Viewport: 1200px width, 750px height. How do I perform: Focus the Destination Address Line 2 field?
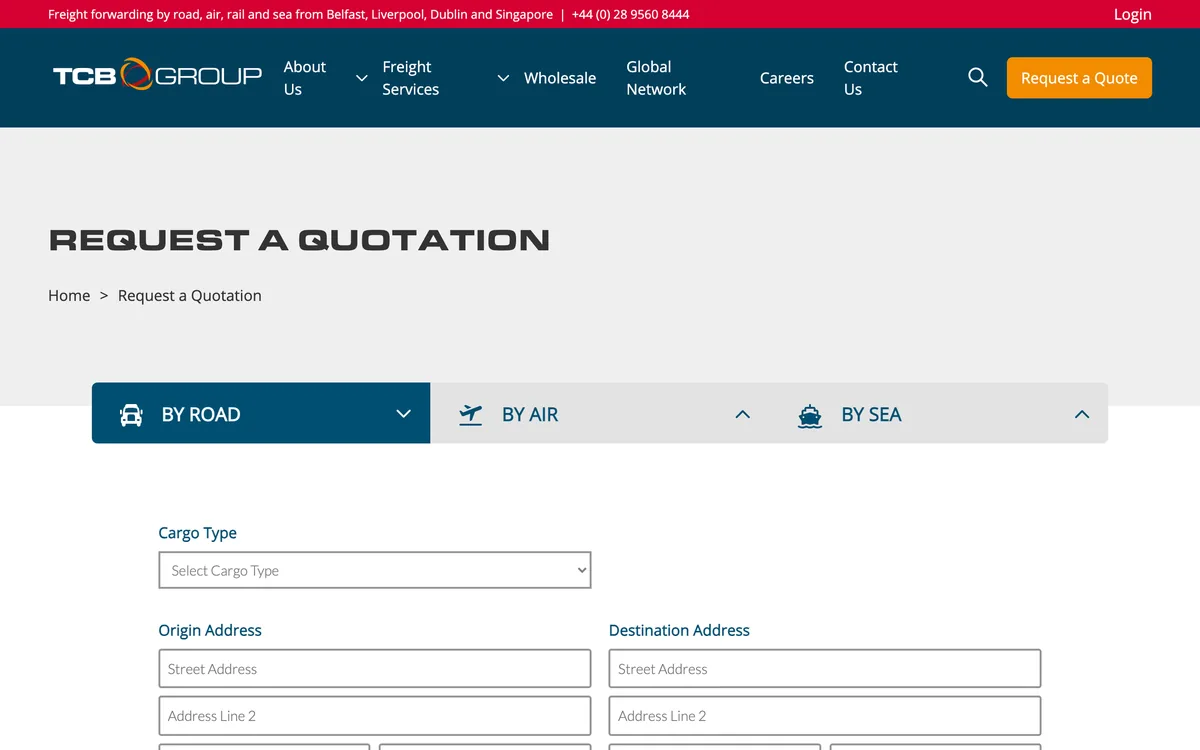point(825,716)
